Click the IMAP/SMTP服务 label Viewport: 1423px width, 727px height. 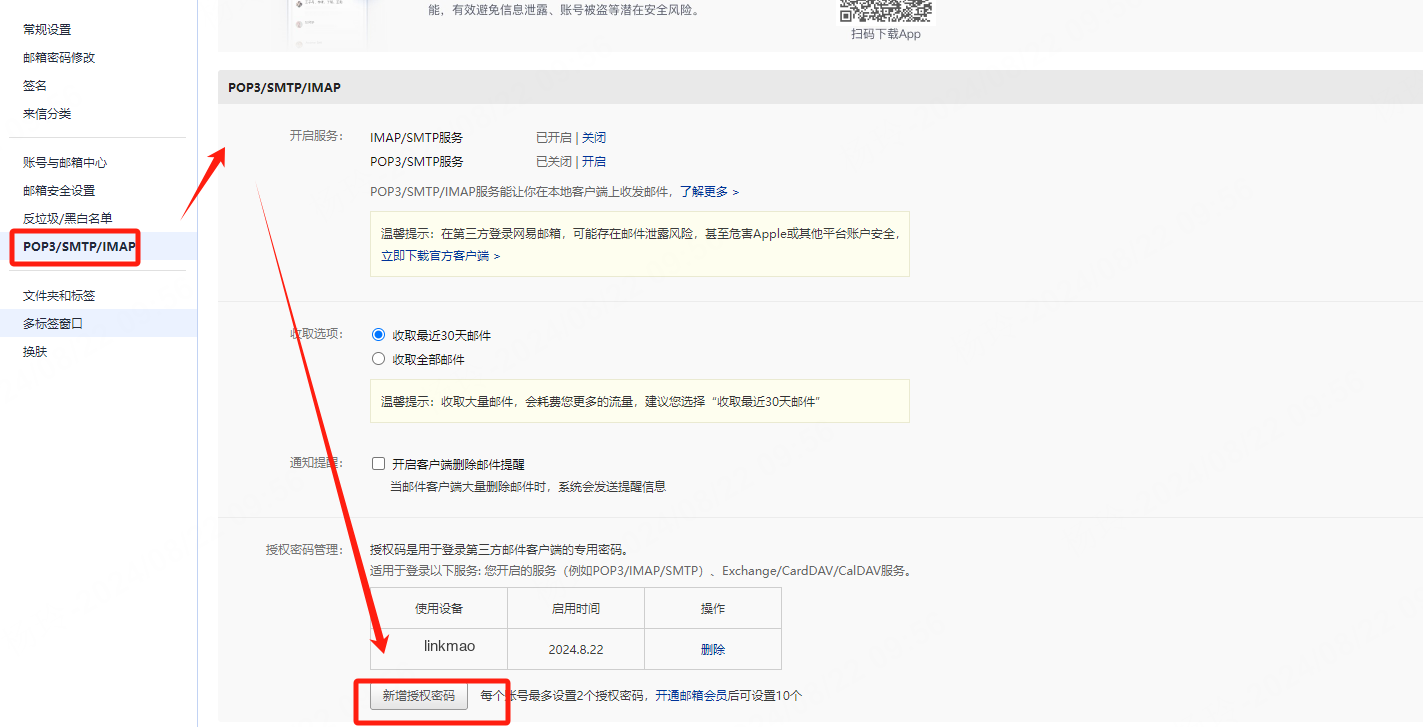tap(416, 138)
